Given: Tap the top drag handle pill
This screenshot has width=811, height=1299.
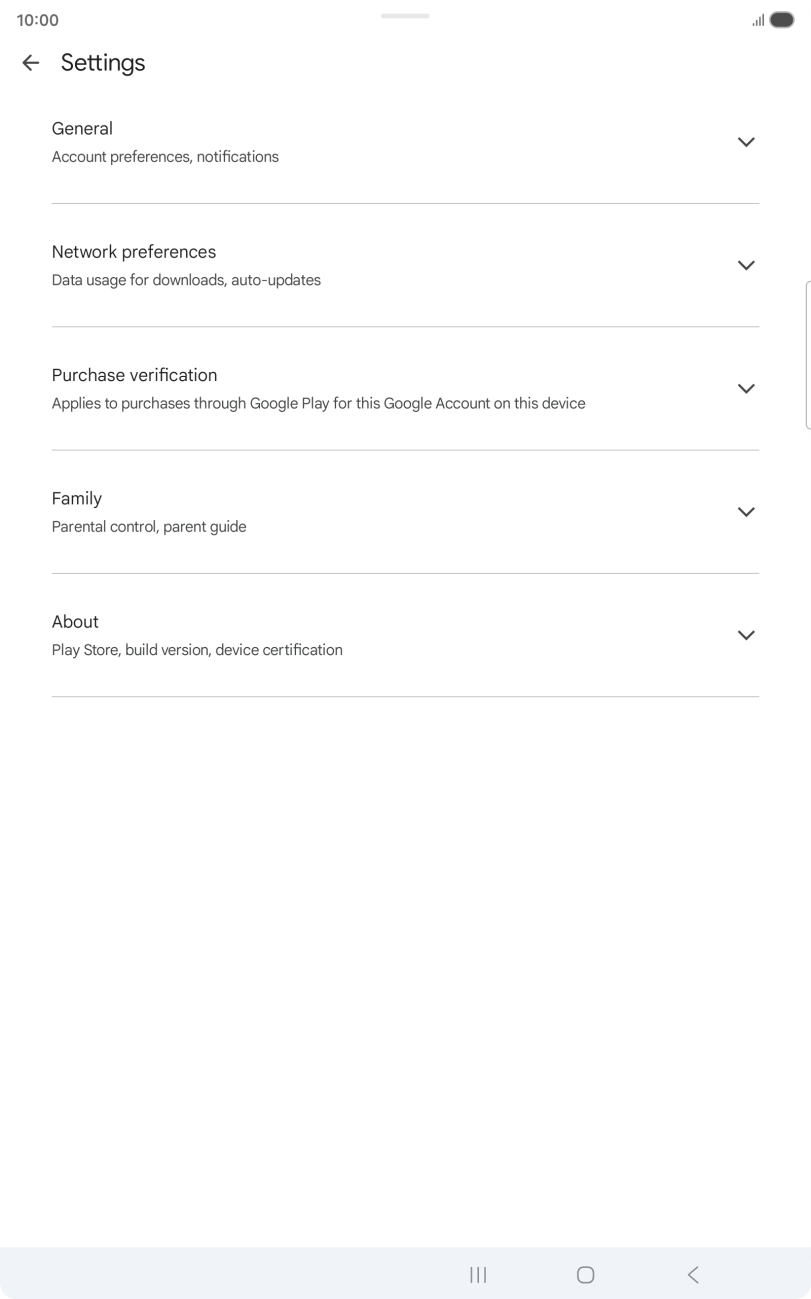Looking at the screenshot, I should pos(405,16).
